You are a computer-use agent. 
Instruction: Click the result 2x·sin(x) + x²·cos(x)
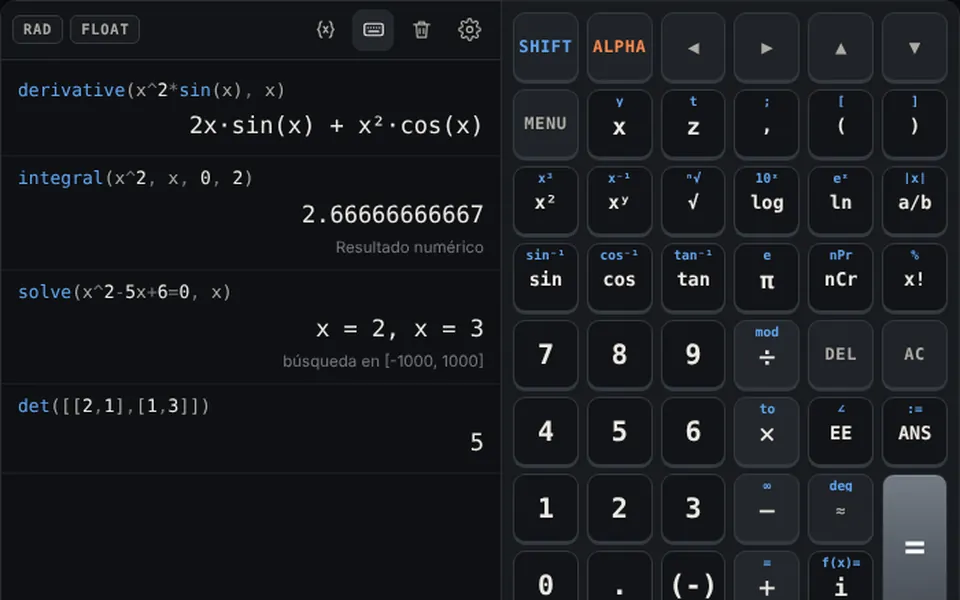point(336,126)
